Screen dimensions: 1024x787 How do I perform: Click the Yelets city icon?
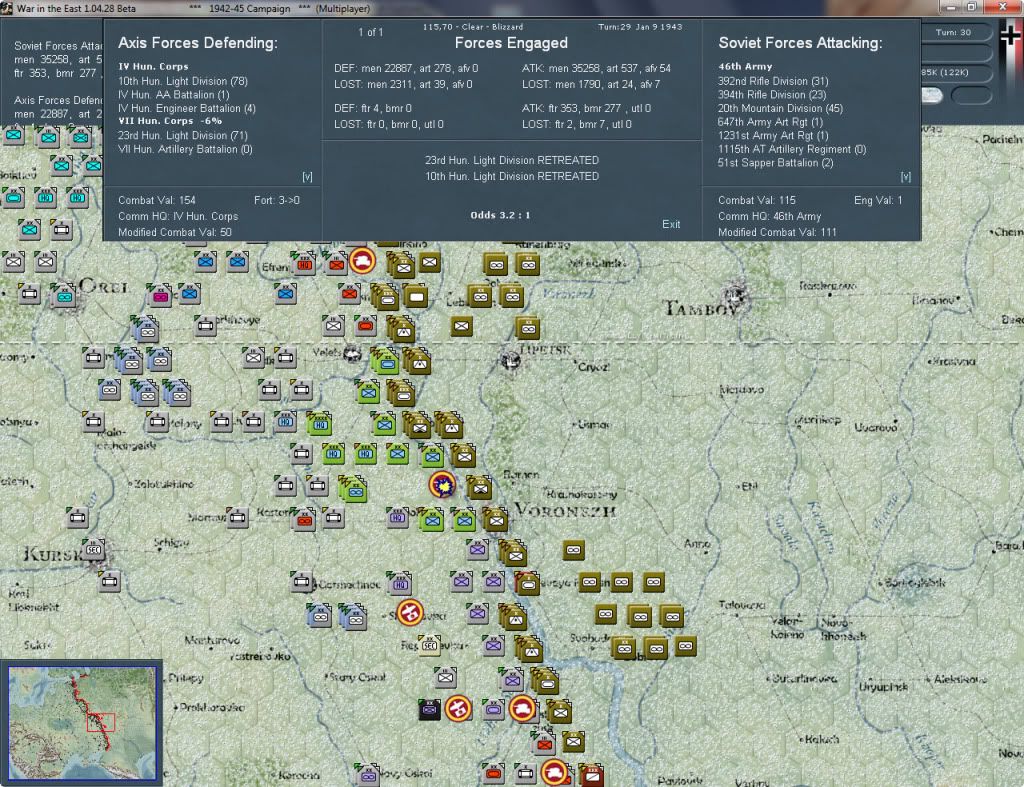353,355
